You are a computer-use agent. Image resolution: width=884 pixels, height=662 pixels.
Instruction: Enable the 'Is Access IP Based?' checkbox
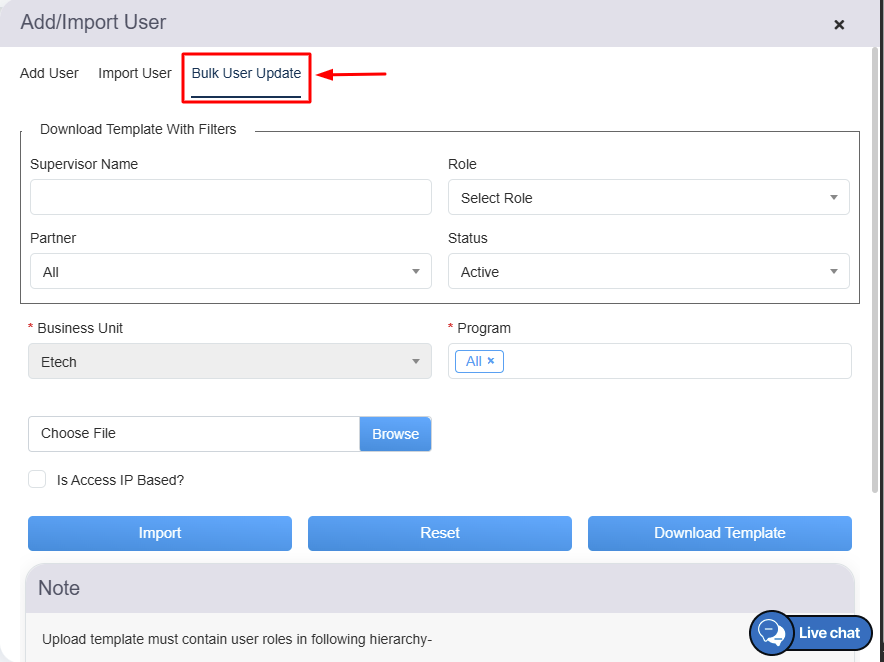tap(38, 479)
